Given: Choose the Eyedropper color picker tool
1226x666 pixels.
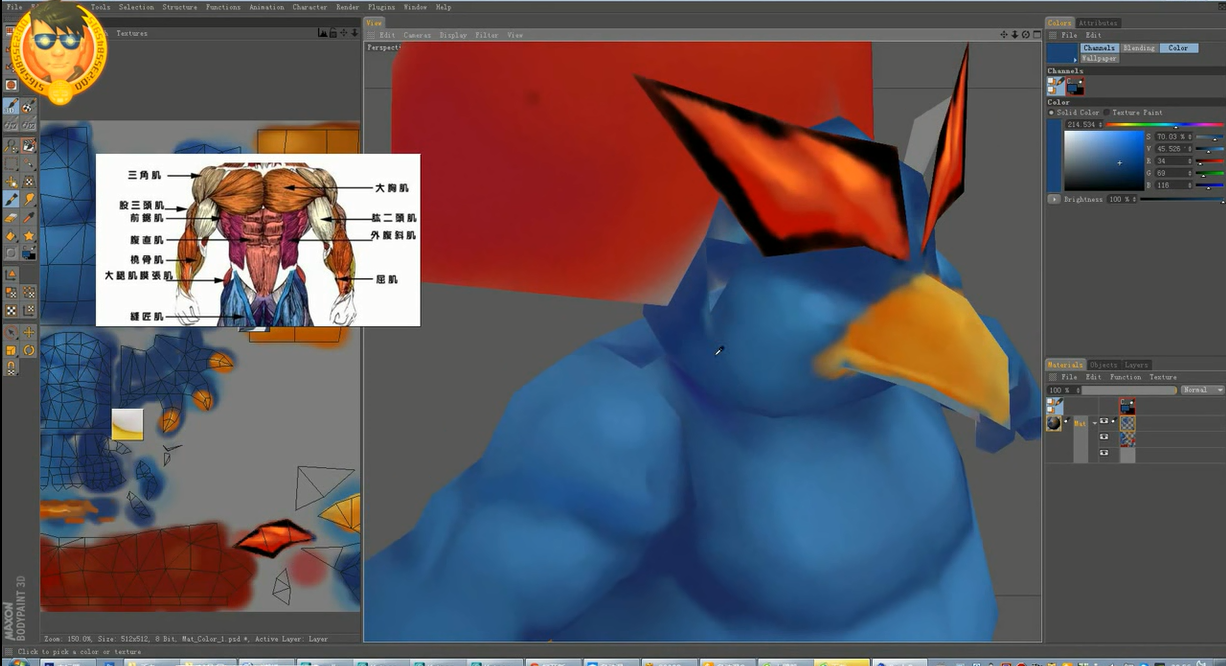Looking at the screenshot, I should click(29, 218).
